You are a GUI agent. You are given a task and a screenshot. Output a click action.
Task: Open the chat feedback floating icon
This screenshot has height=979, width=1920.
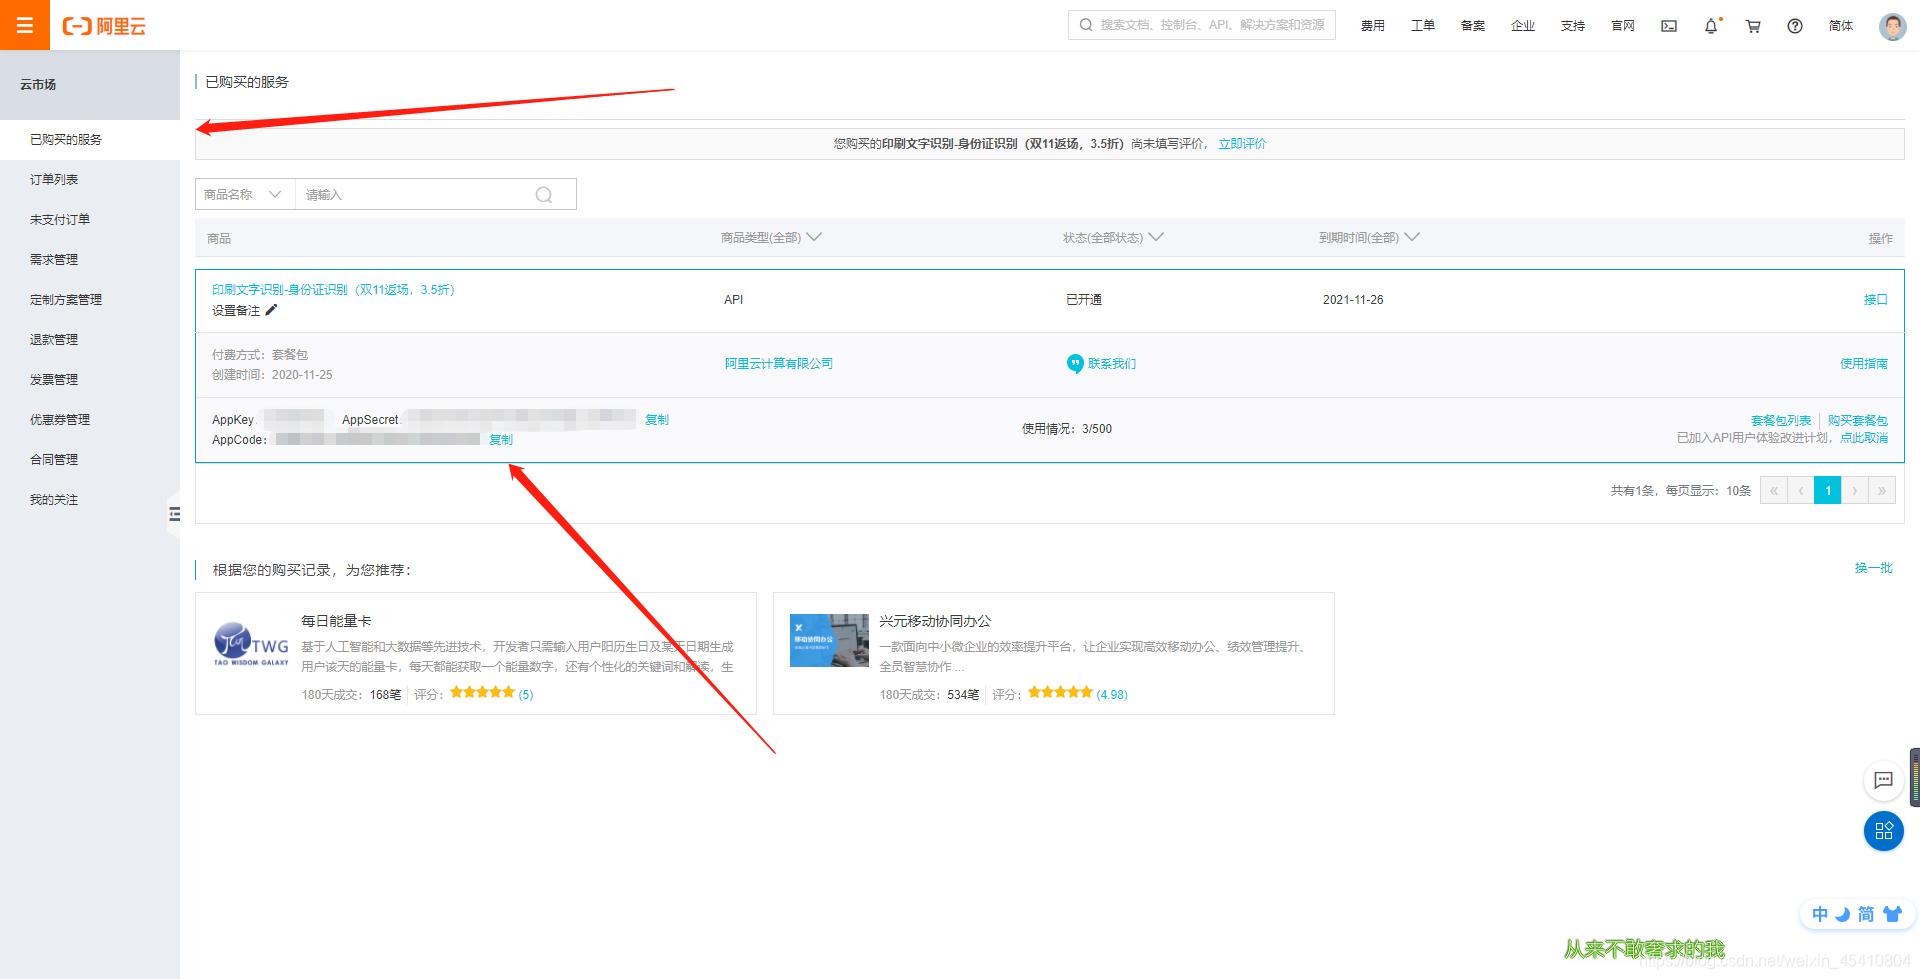tap(1883, 780)
